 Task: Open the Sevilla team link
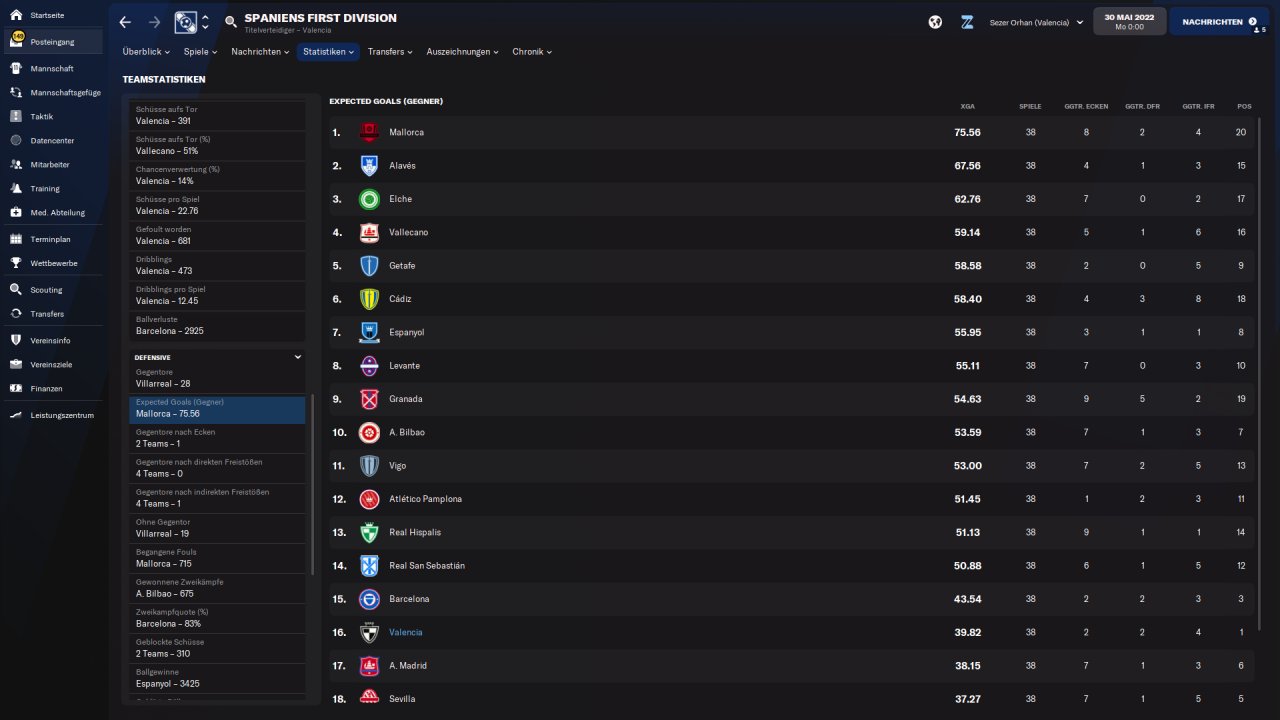click(402, 699)
